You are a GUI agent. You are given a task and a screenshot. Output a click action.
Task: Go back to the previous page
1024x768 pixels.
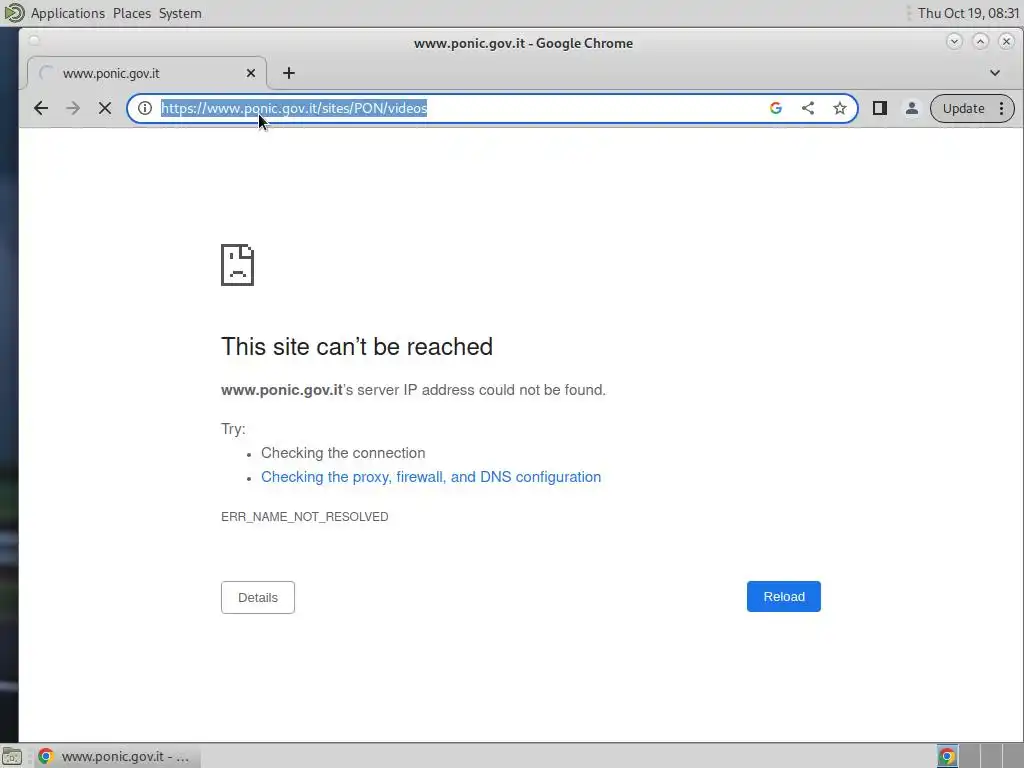40,108
